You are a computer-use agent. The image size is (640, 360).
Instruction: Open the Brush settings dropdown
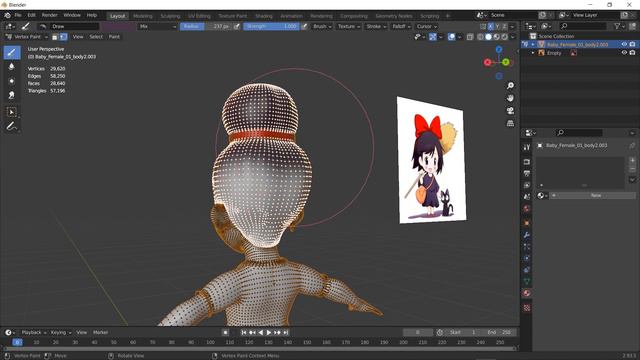[322, 26]
